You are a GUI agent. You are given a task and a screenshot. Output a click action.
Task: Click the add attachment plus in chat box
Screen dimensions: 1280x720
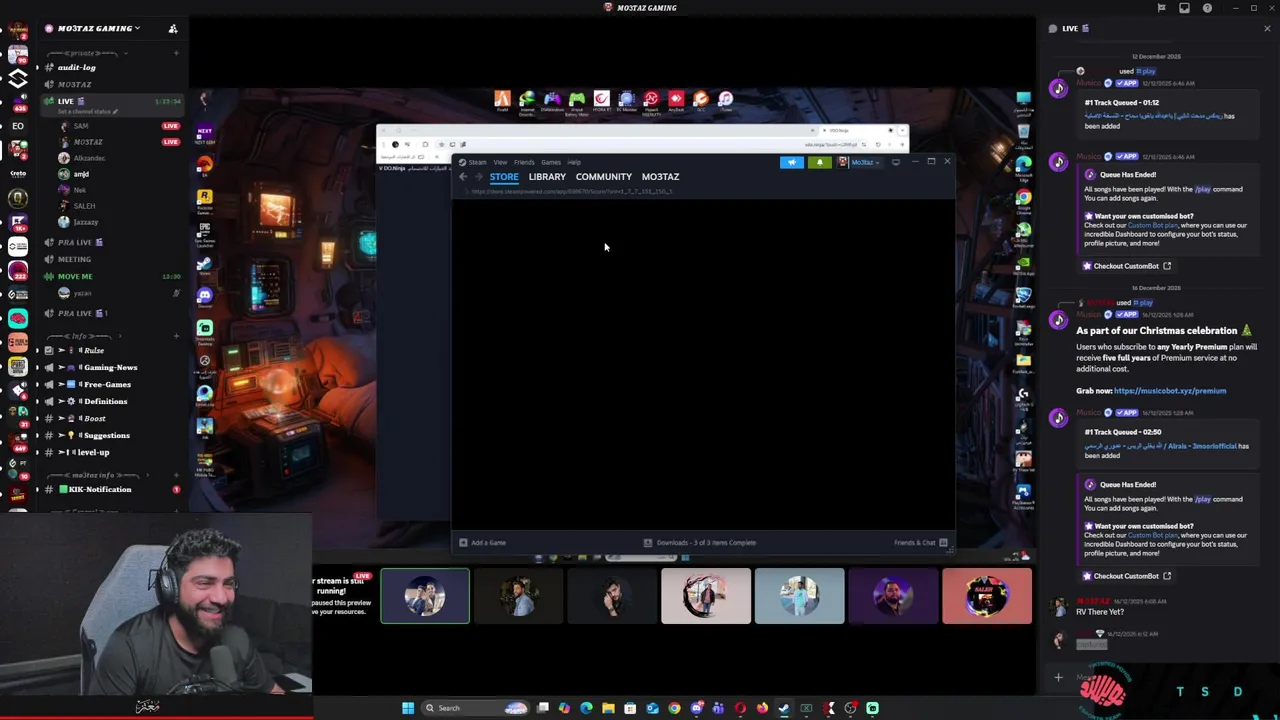pos(1058,678)
